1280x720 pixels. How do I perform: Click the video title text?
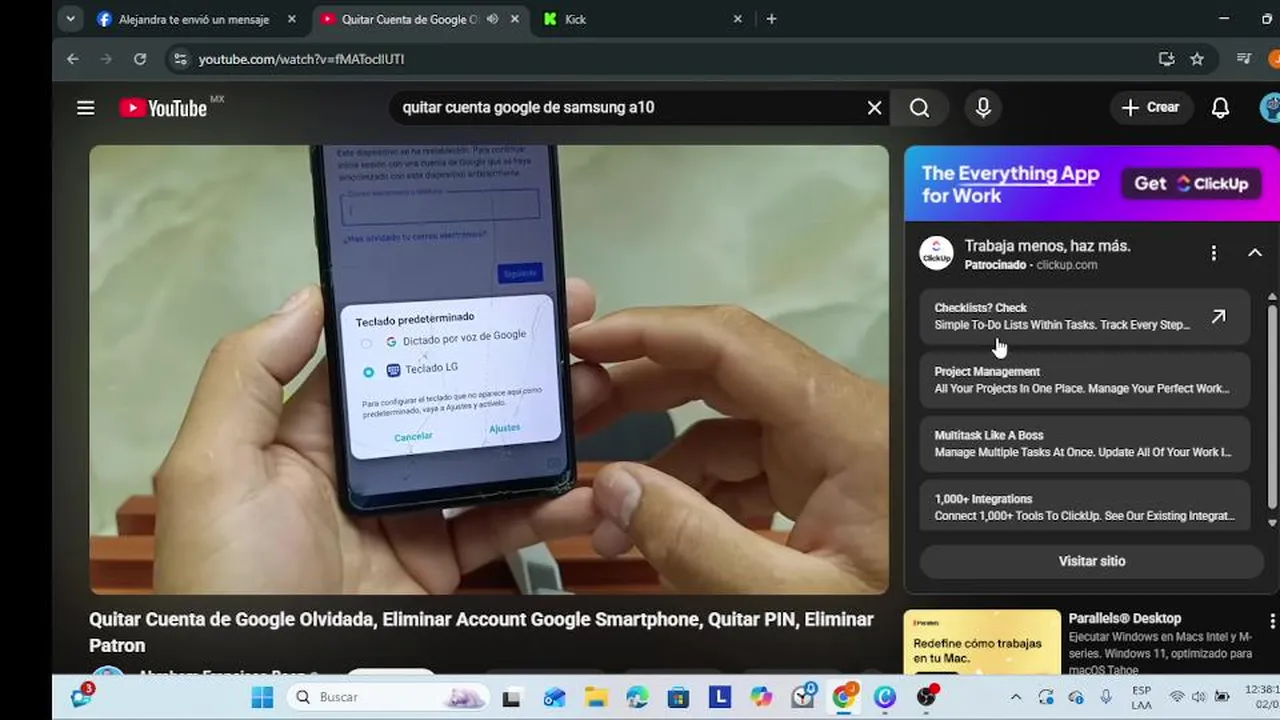(481, 632)
